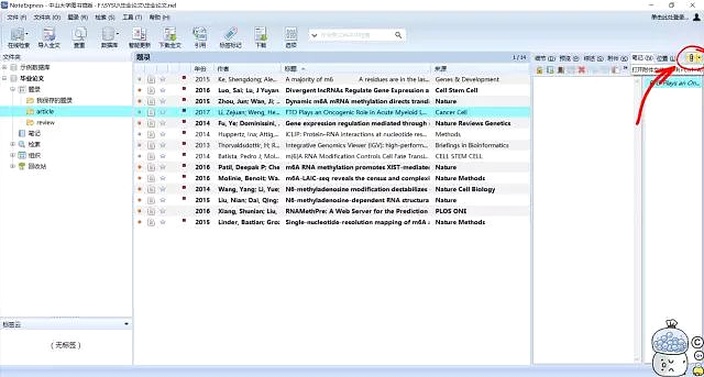Open the 检索(S) menu
704x377 pixels.
click(x=105, y=17)
